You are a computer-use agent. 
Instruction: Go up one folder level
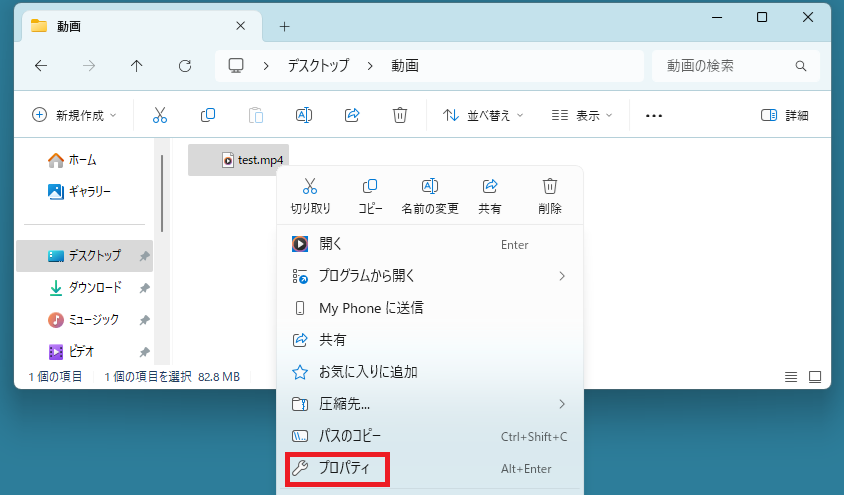(x=137, y=66)
